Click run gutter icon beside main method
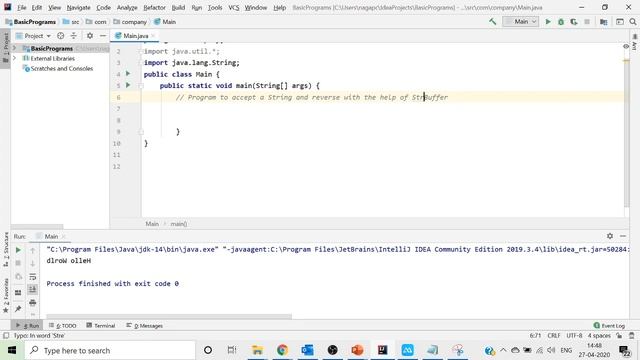The height and width of the screenshot is (360, 640). (x=128, y=85)
